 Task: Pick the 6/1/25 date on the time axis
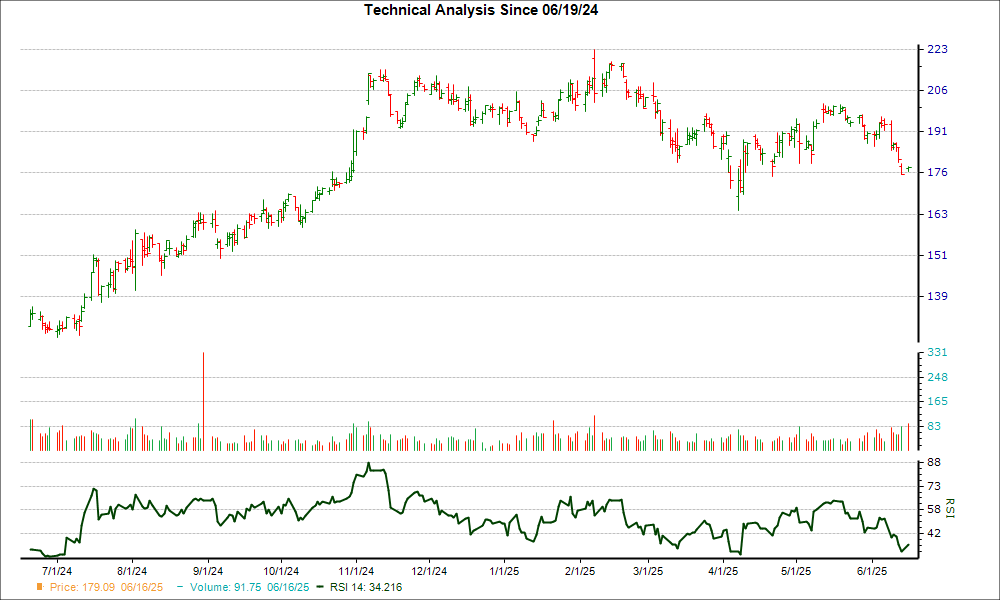[872, 572]
